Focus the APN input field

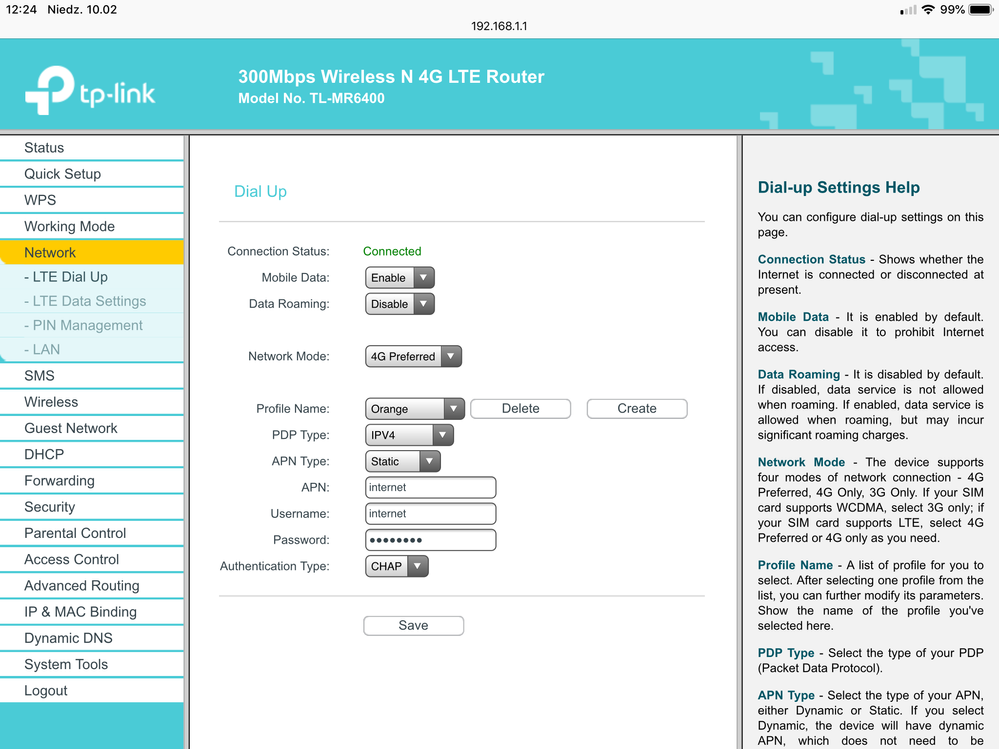click(431, 487)
